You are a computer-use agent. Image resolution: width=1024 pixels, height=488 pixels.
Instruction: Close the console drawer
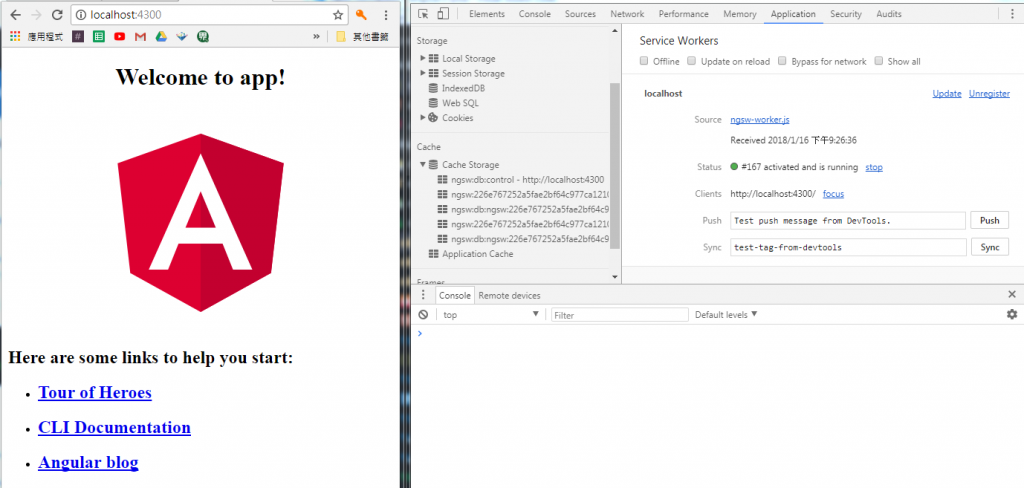(1012, 295)
